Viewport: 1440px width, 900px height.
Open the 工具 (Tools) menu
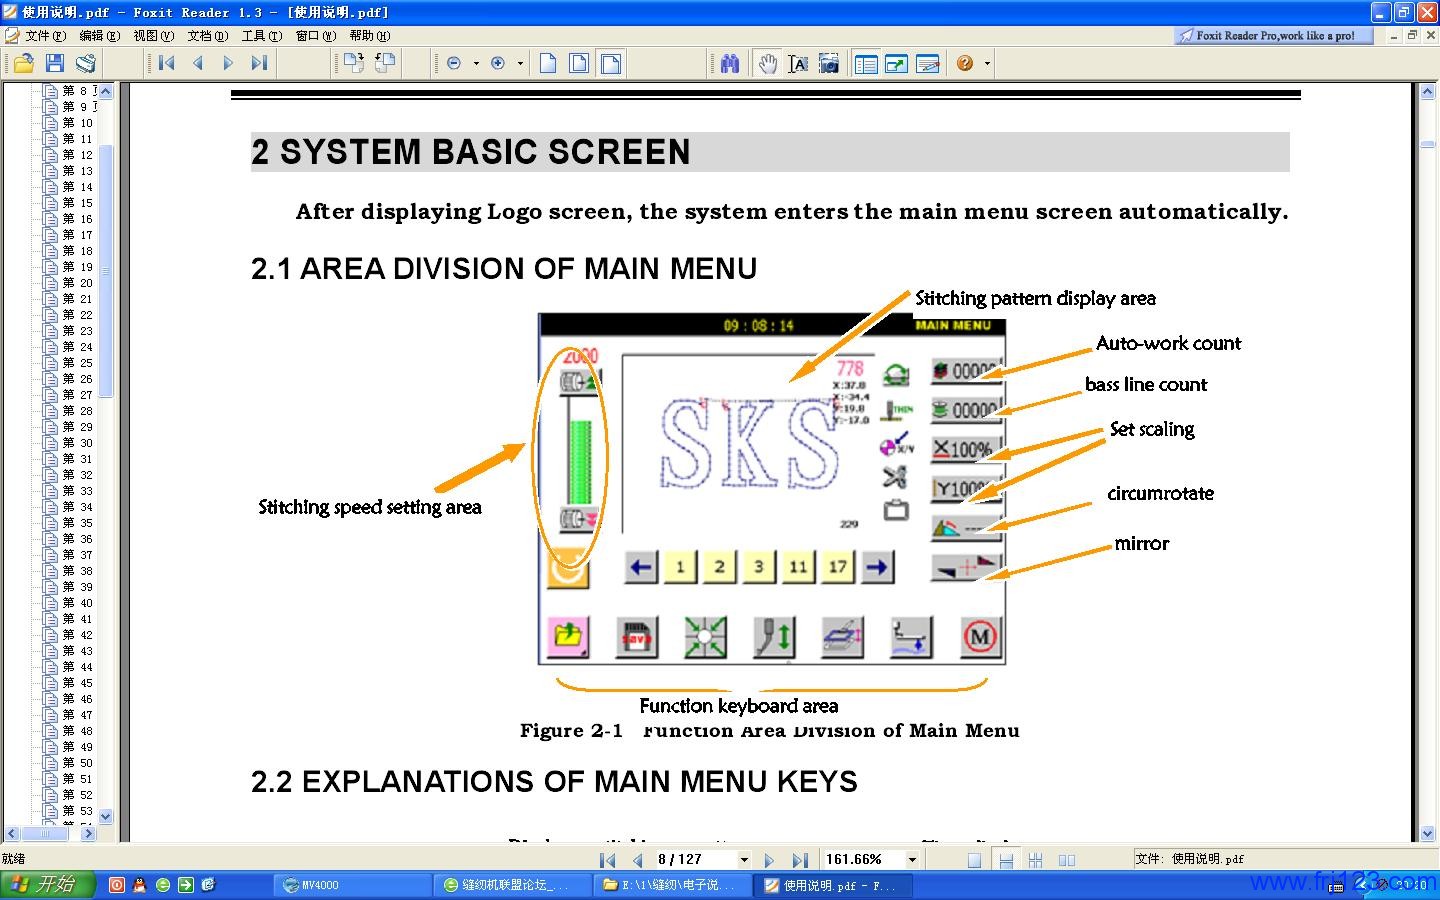click(x=261, y=36)
